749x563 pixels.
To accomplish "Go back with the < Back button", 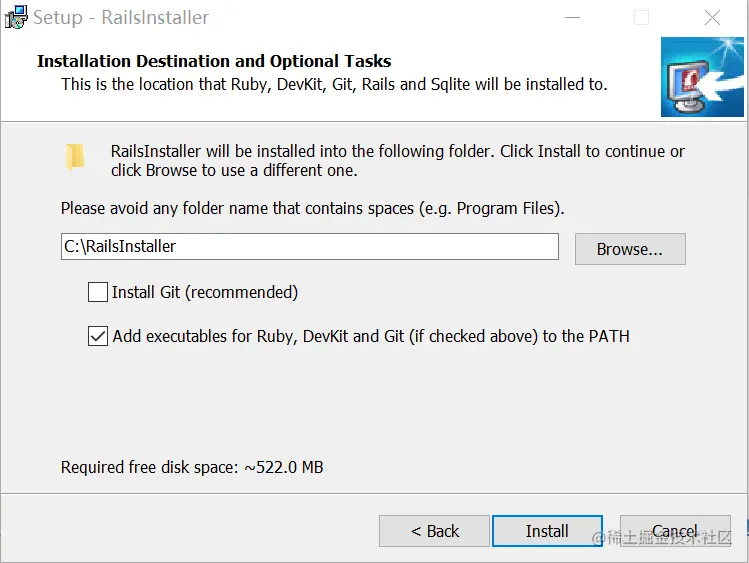I will click(435, 531).
